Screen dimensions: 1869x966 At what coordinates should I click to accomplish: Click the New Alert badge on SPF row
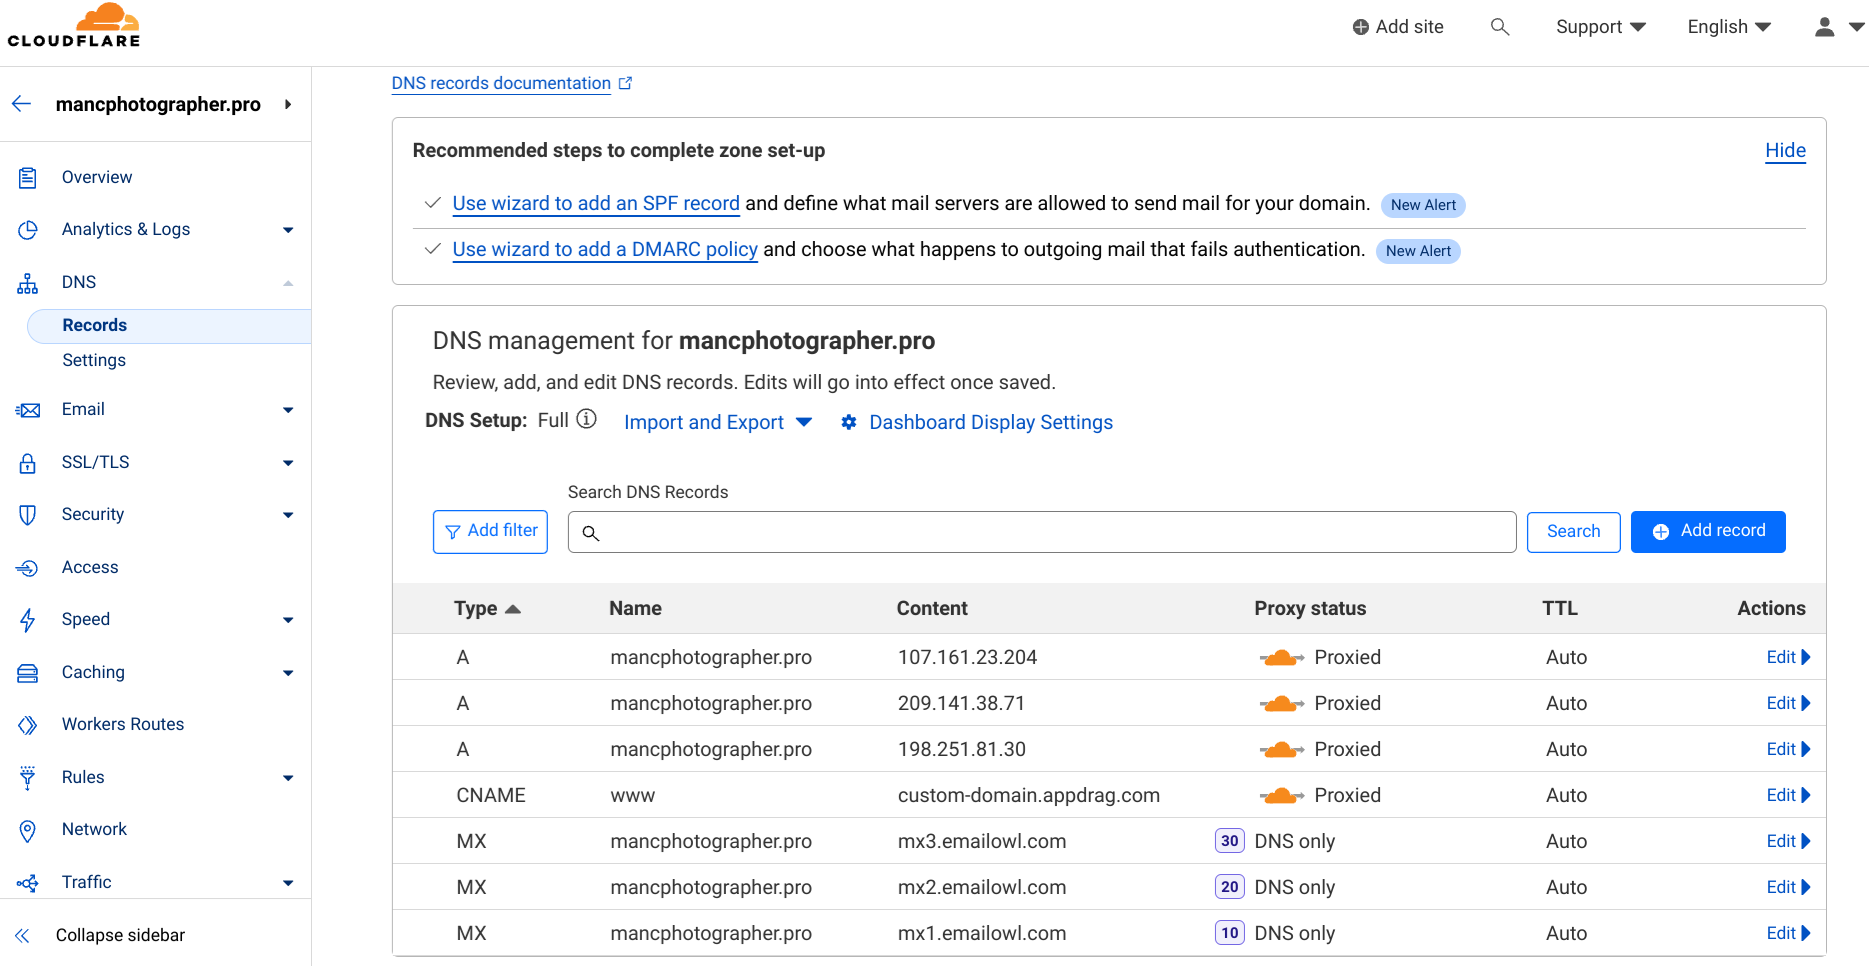1423,205
